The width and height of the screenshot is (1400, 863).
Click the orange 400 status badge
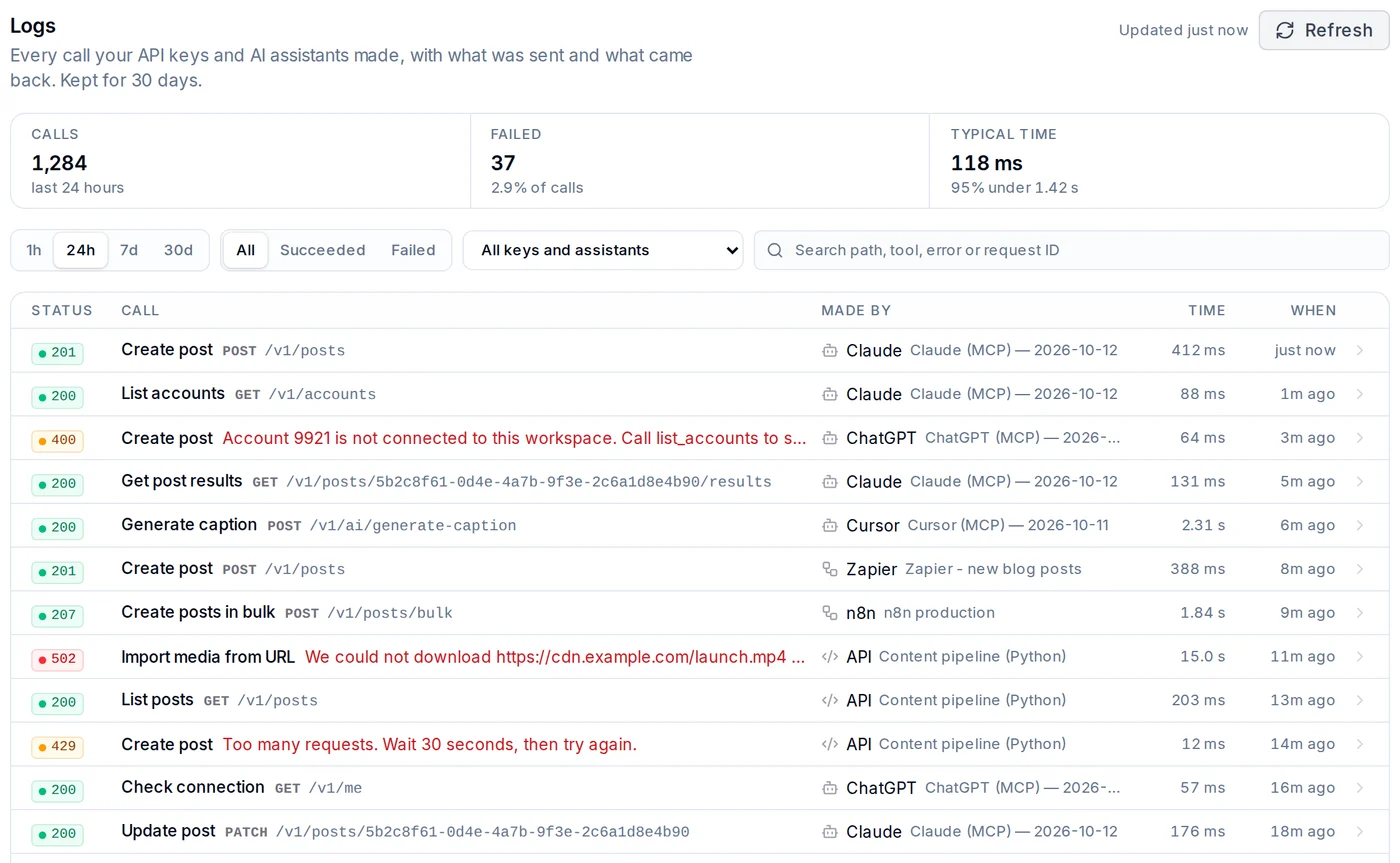57,440
